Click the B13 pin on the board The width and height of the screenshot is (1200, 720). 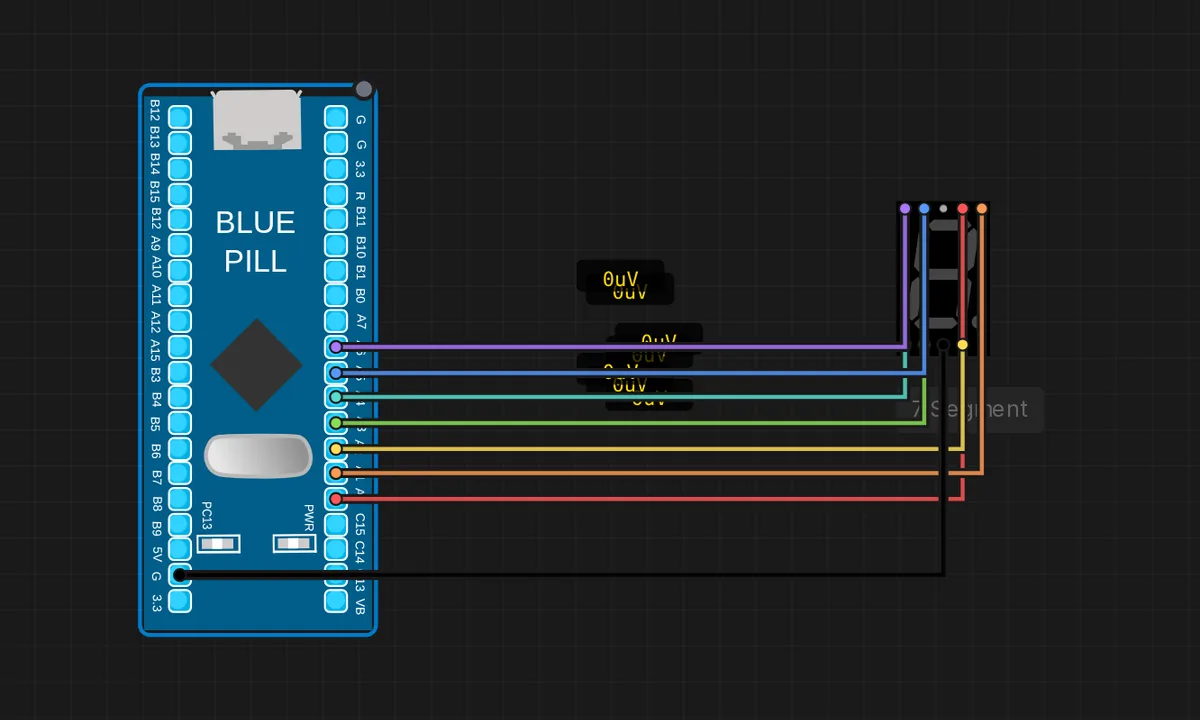[x=180, y=144]
